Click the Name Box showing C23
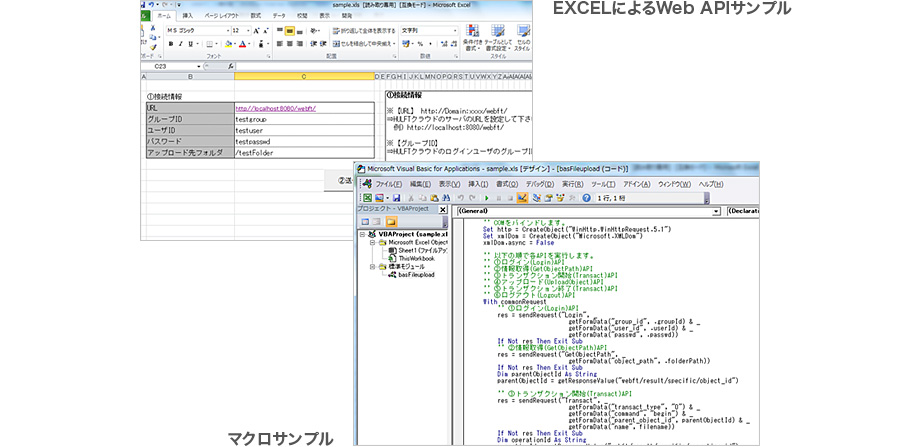Image resolution: width=900 pixels, height=447 pixels. (160, 67)
